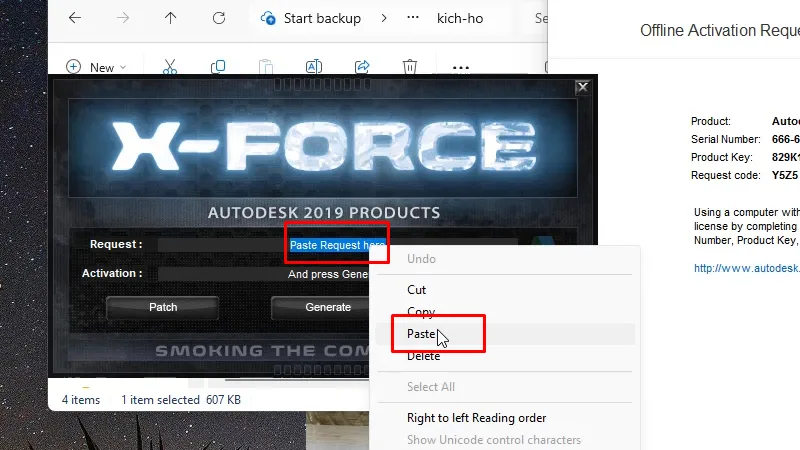Viewport: 800px width, 450px height.
Task: Click the Copy icon in Explorer toolbar
Action: click(x=217, y=67)
